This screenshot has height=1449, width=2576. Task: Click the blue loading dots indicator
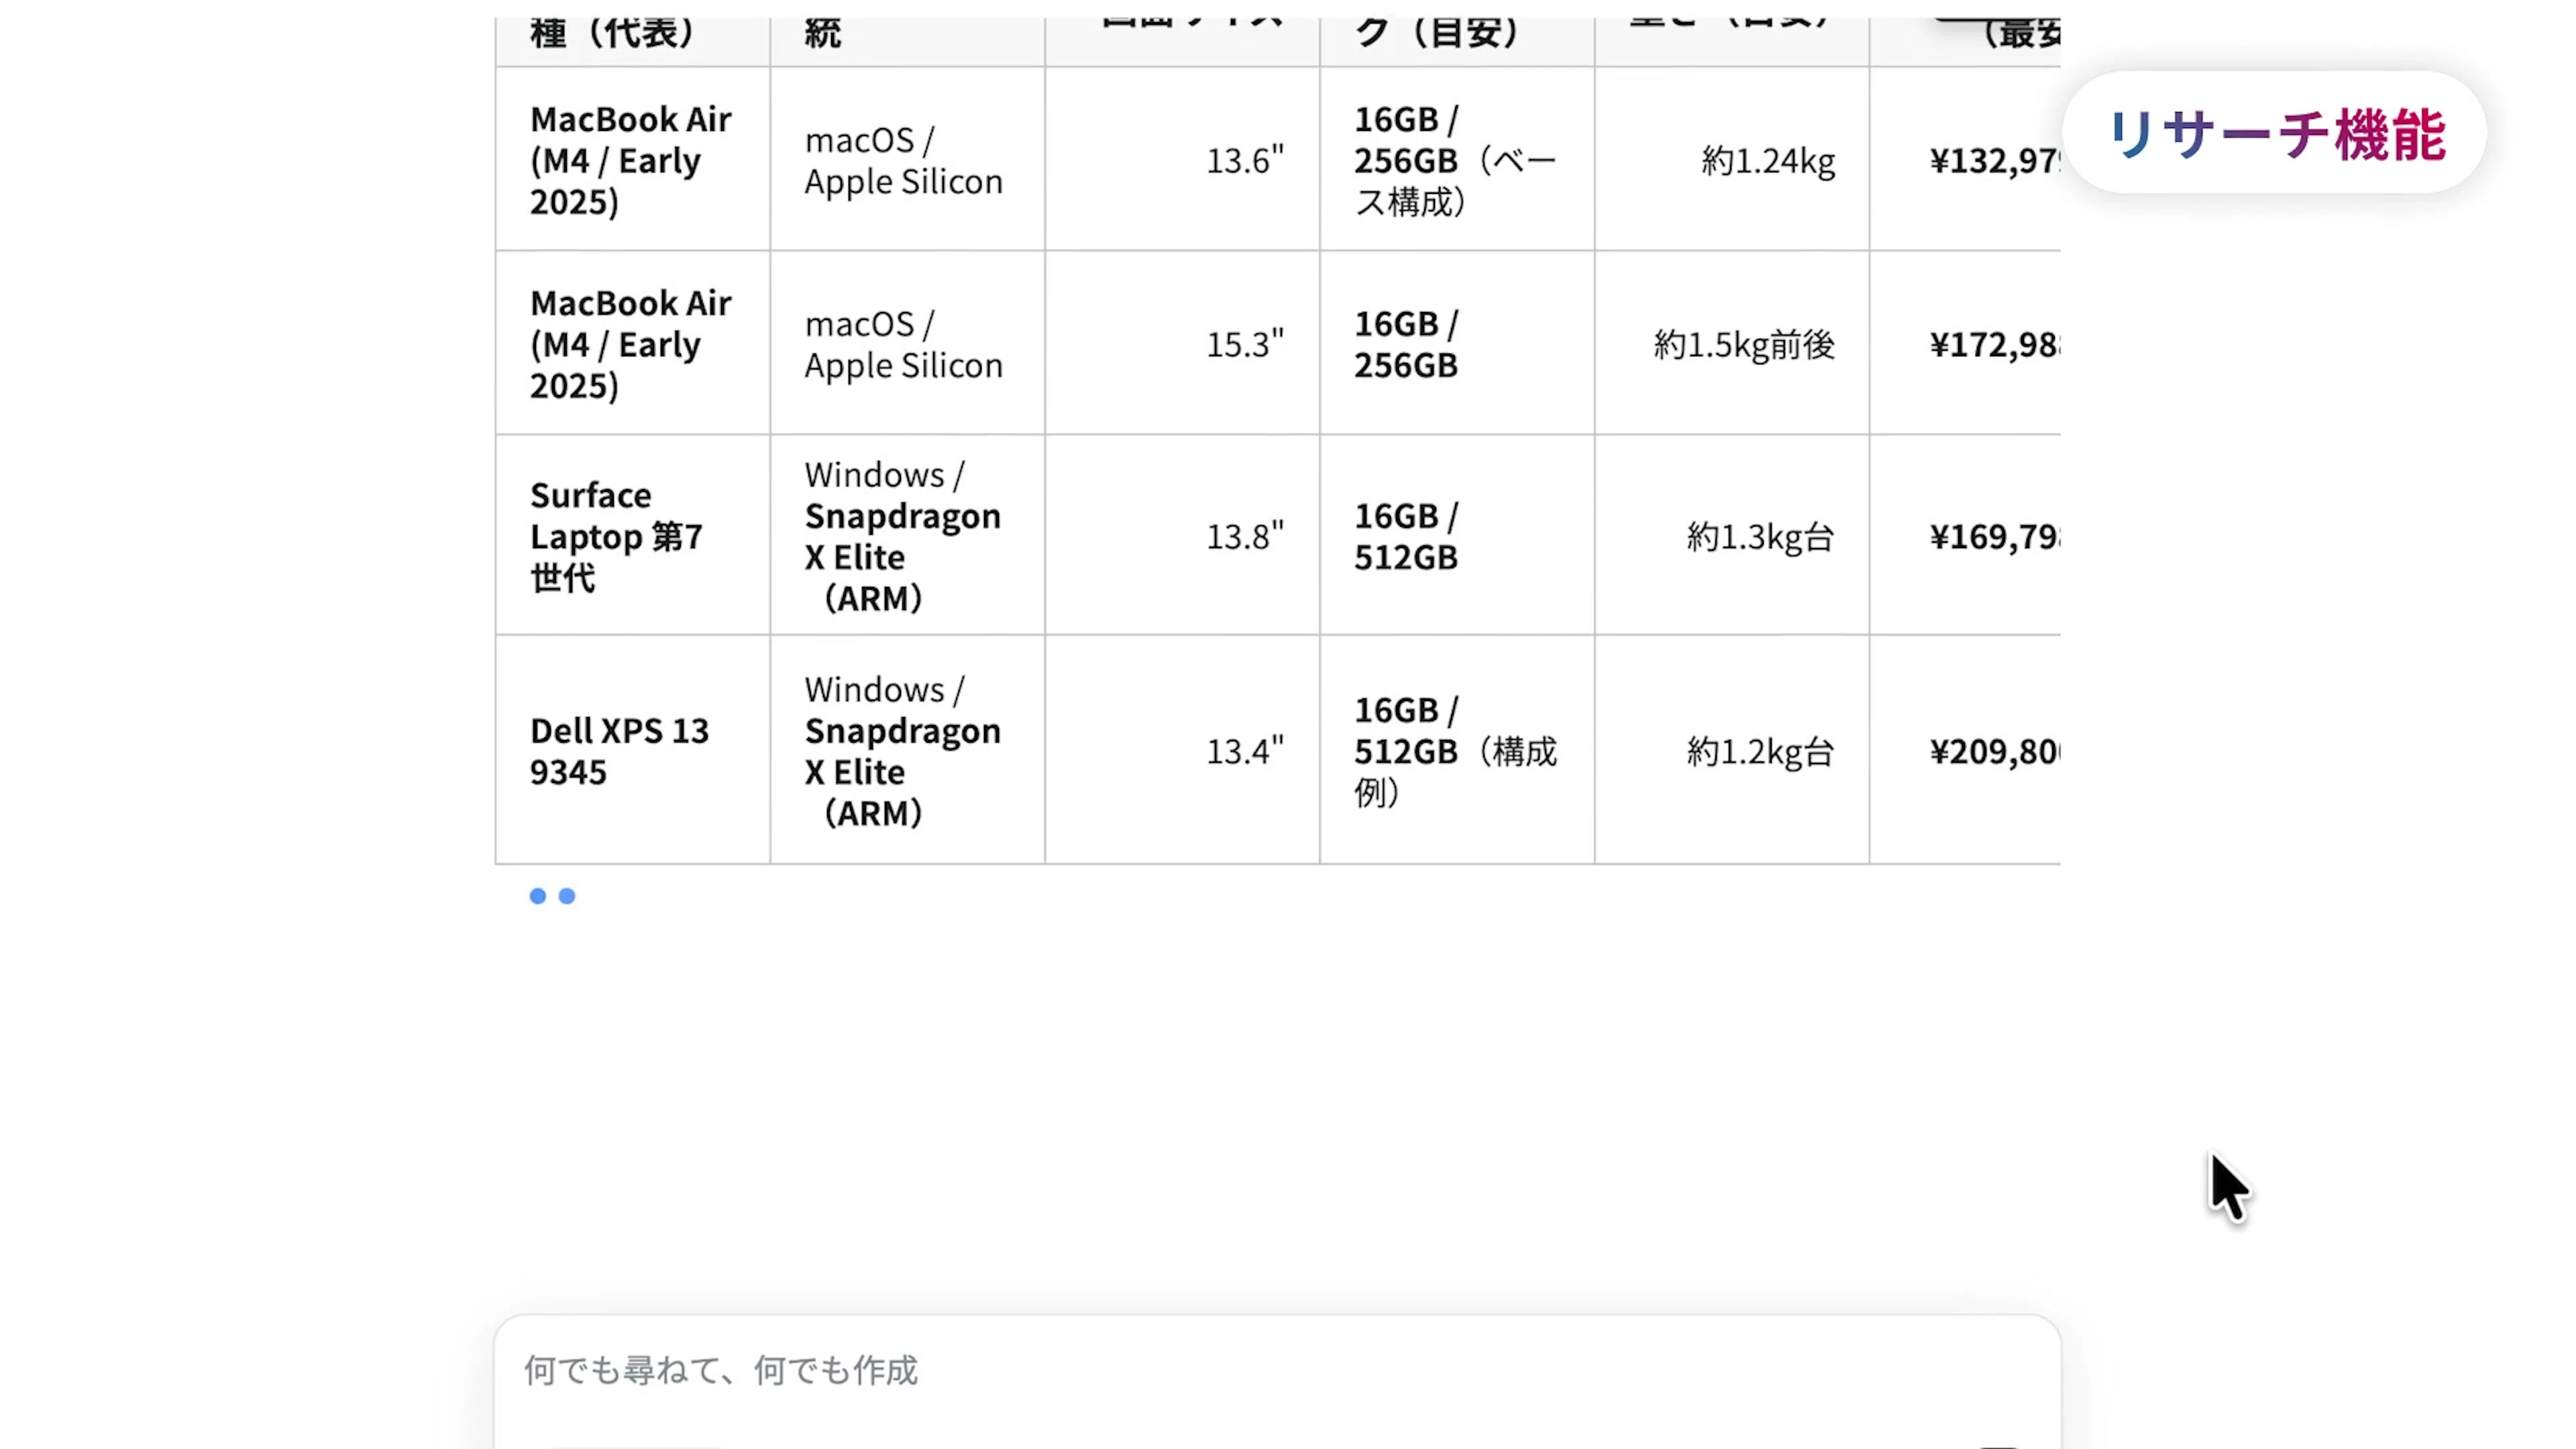tap(552, 896)
